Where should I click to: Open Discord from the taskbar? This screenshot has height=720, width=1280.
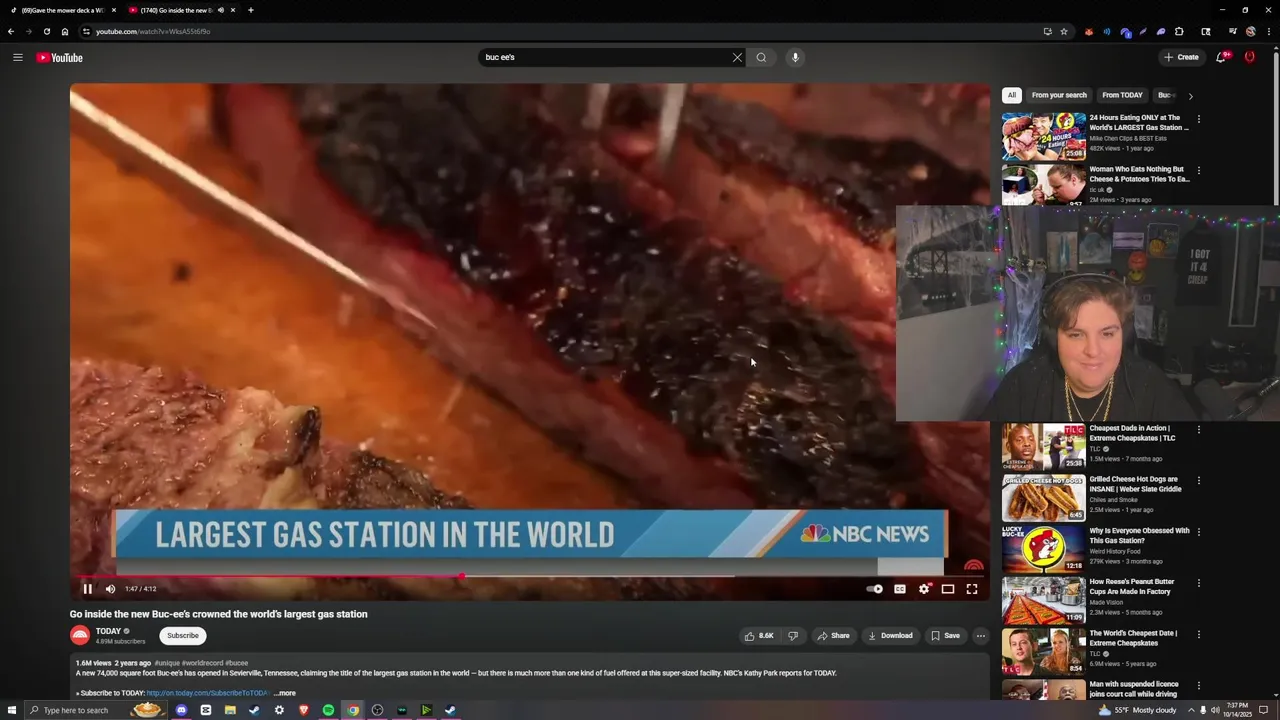pos(181,710)
